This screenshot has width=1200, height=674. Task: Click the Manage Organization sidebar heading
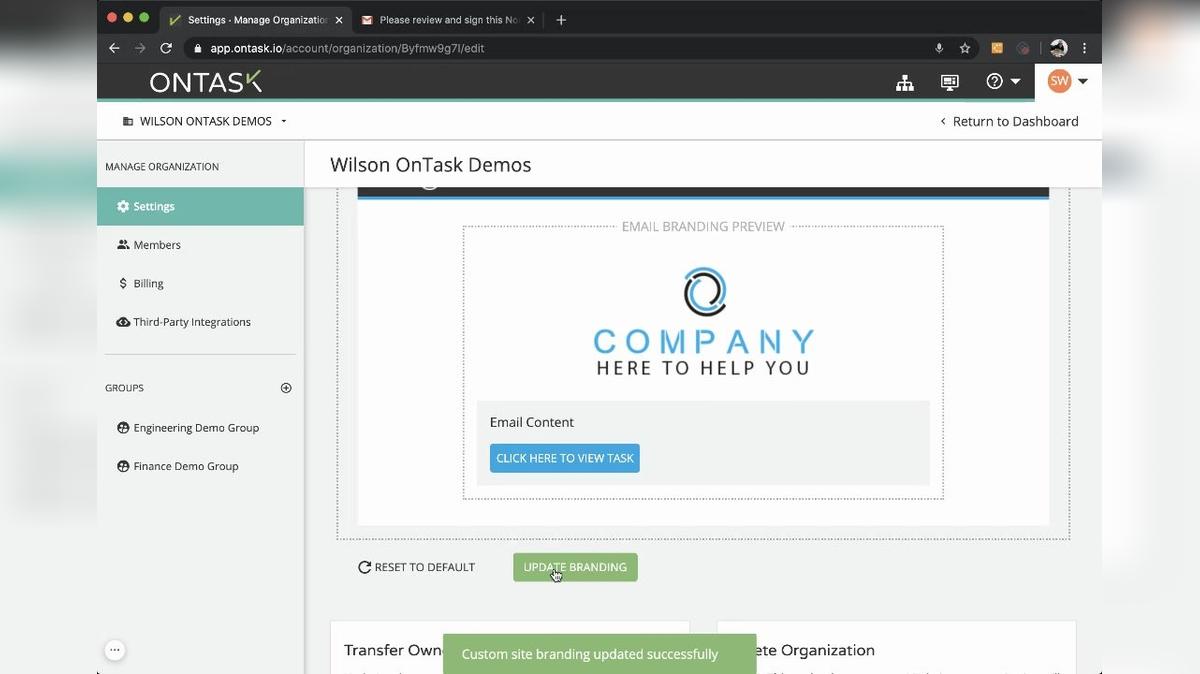click(162, 167)
